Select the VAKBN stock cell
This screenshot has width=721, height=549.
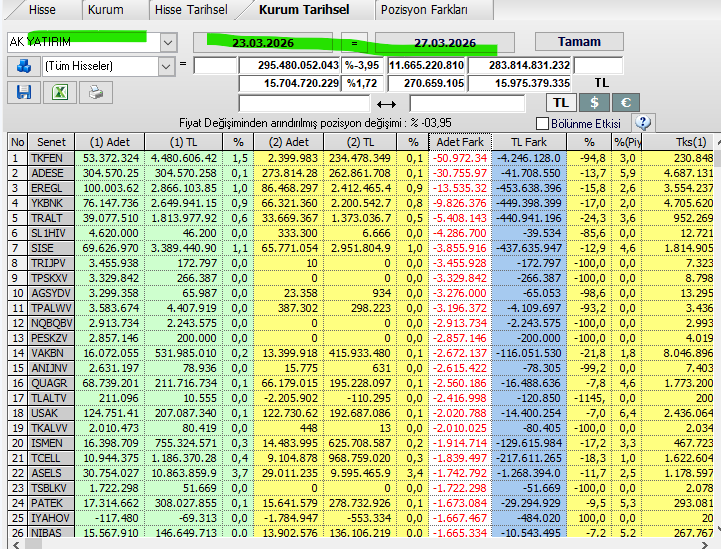coord(51,353)
